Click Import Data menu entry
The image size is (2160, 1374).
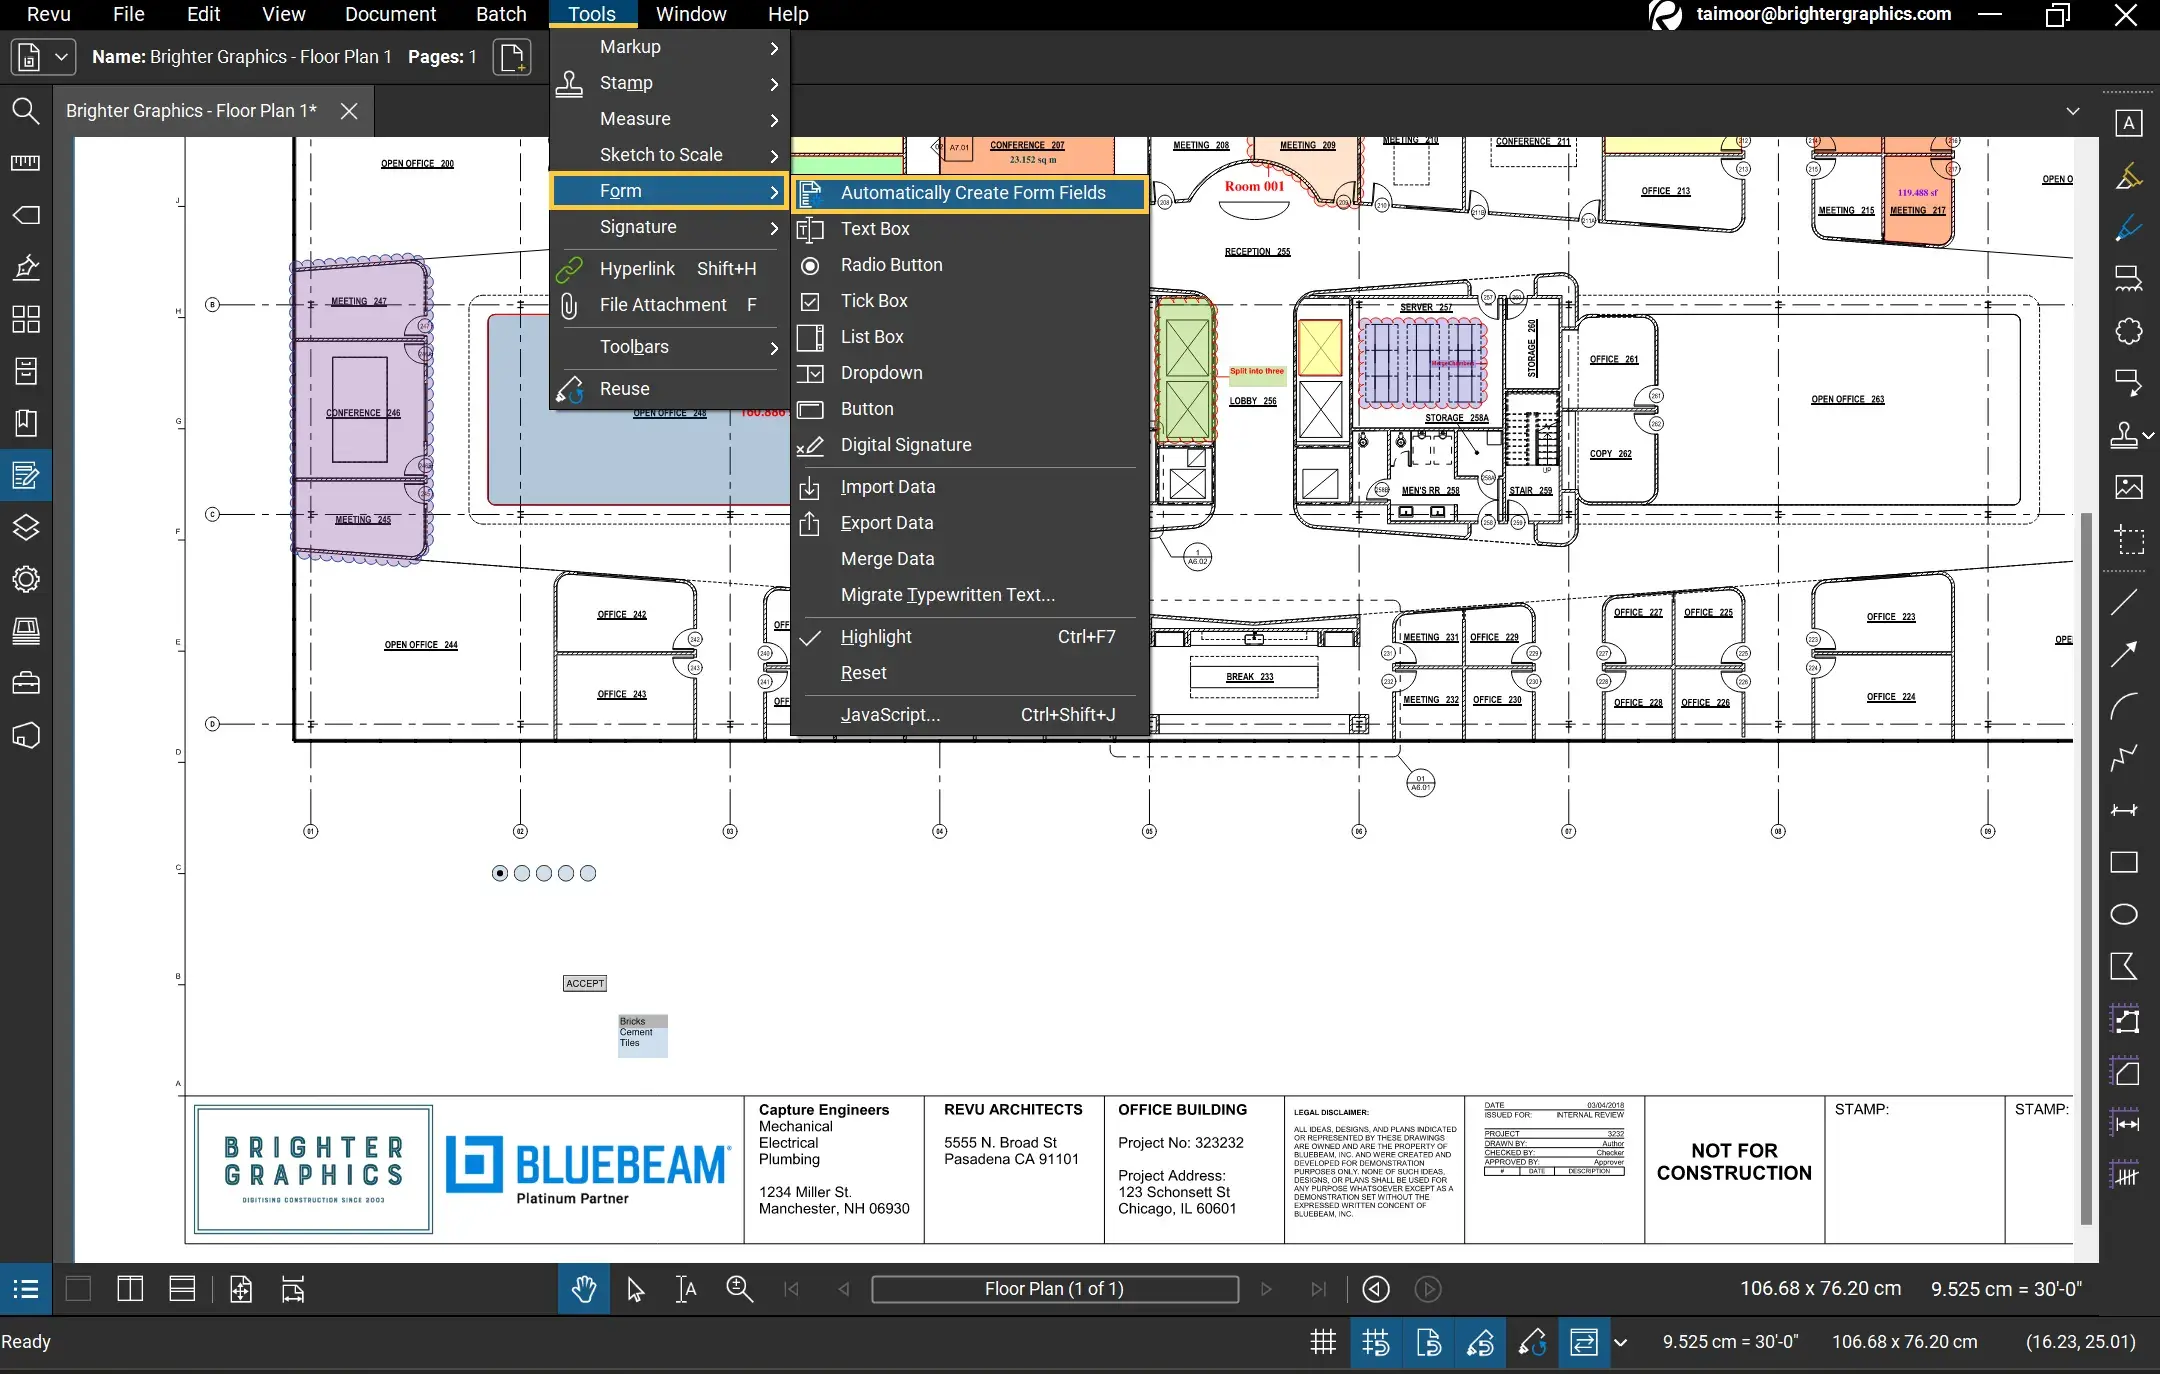[x=970, y=487]
